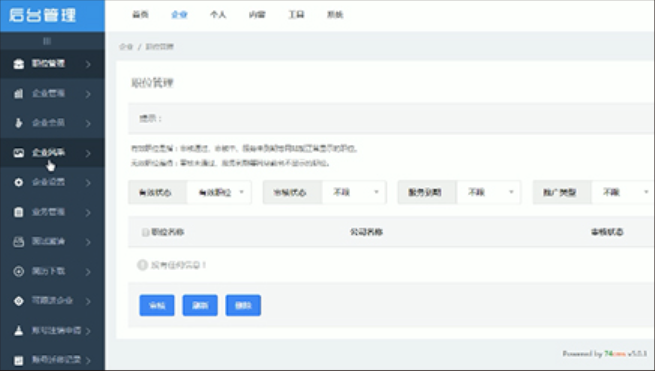Screen dimensions: 655x371
Task: Expand 企业风采 with its chevron arrow
Action: [88, 153]
